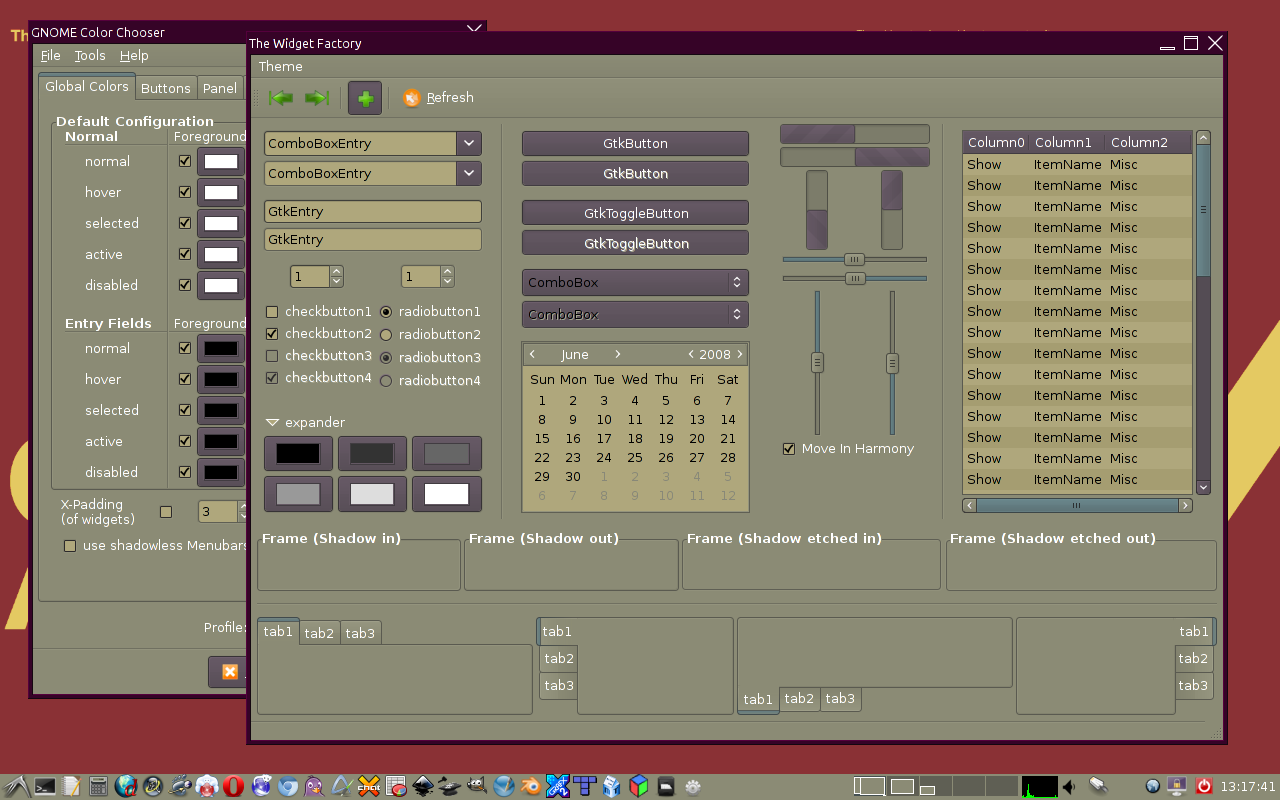
Task: Click the second GtkToggleButton
Action: click(635, 243)
